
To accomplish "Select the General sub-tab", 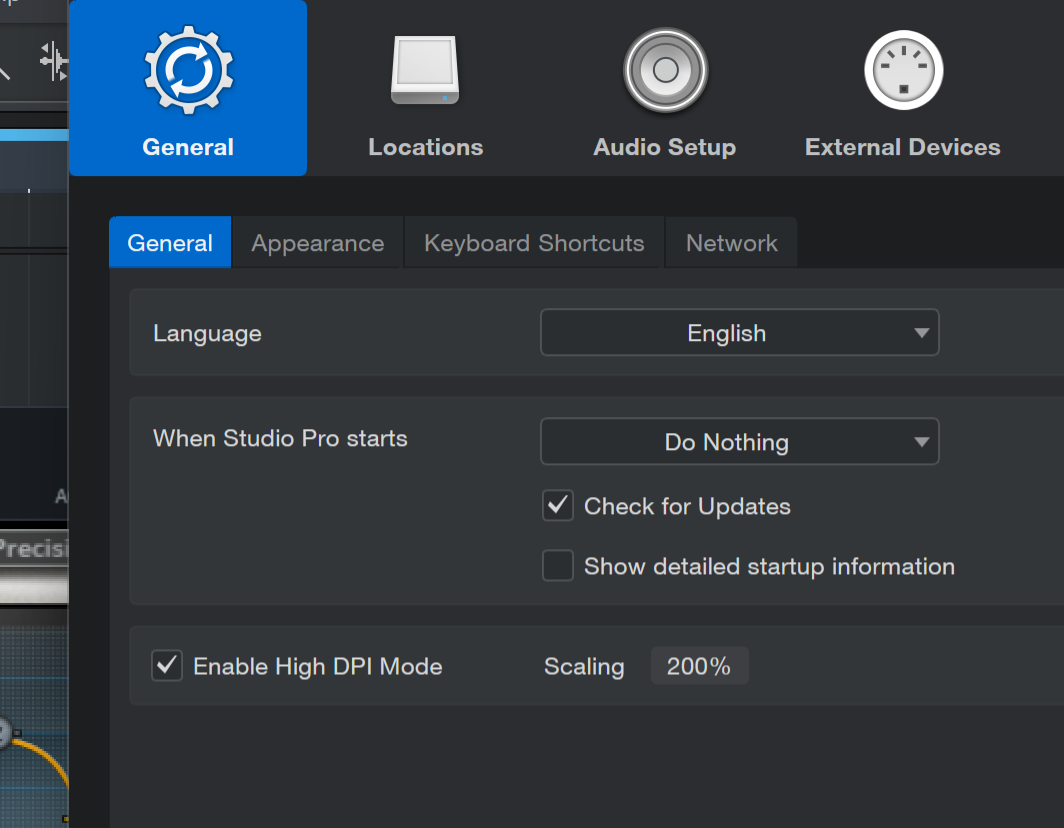I will (x=170, y=243).
